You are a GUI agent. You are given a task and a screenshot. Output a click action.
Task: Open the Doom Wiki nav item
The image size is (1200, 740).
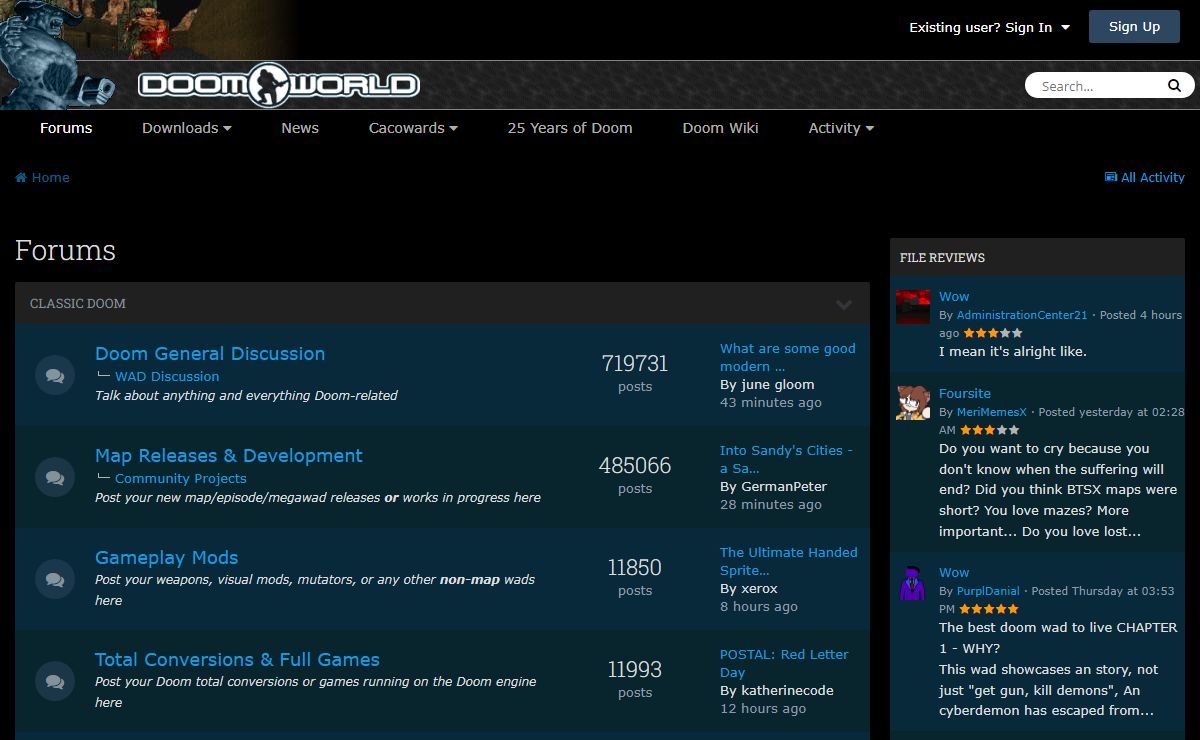720,128
